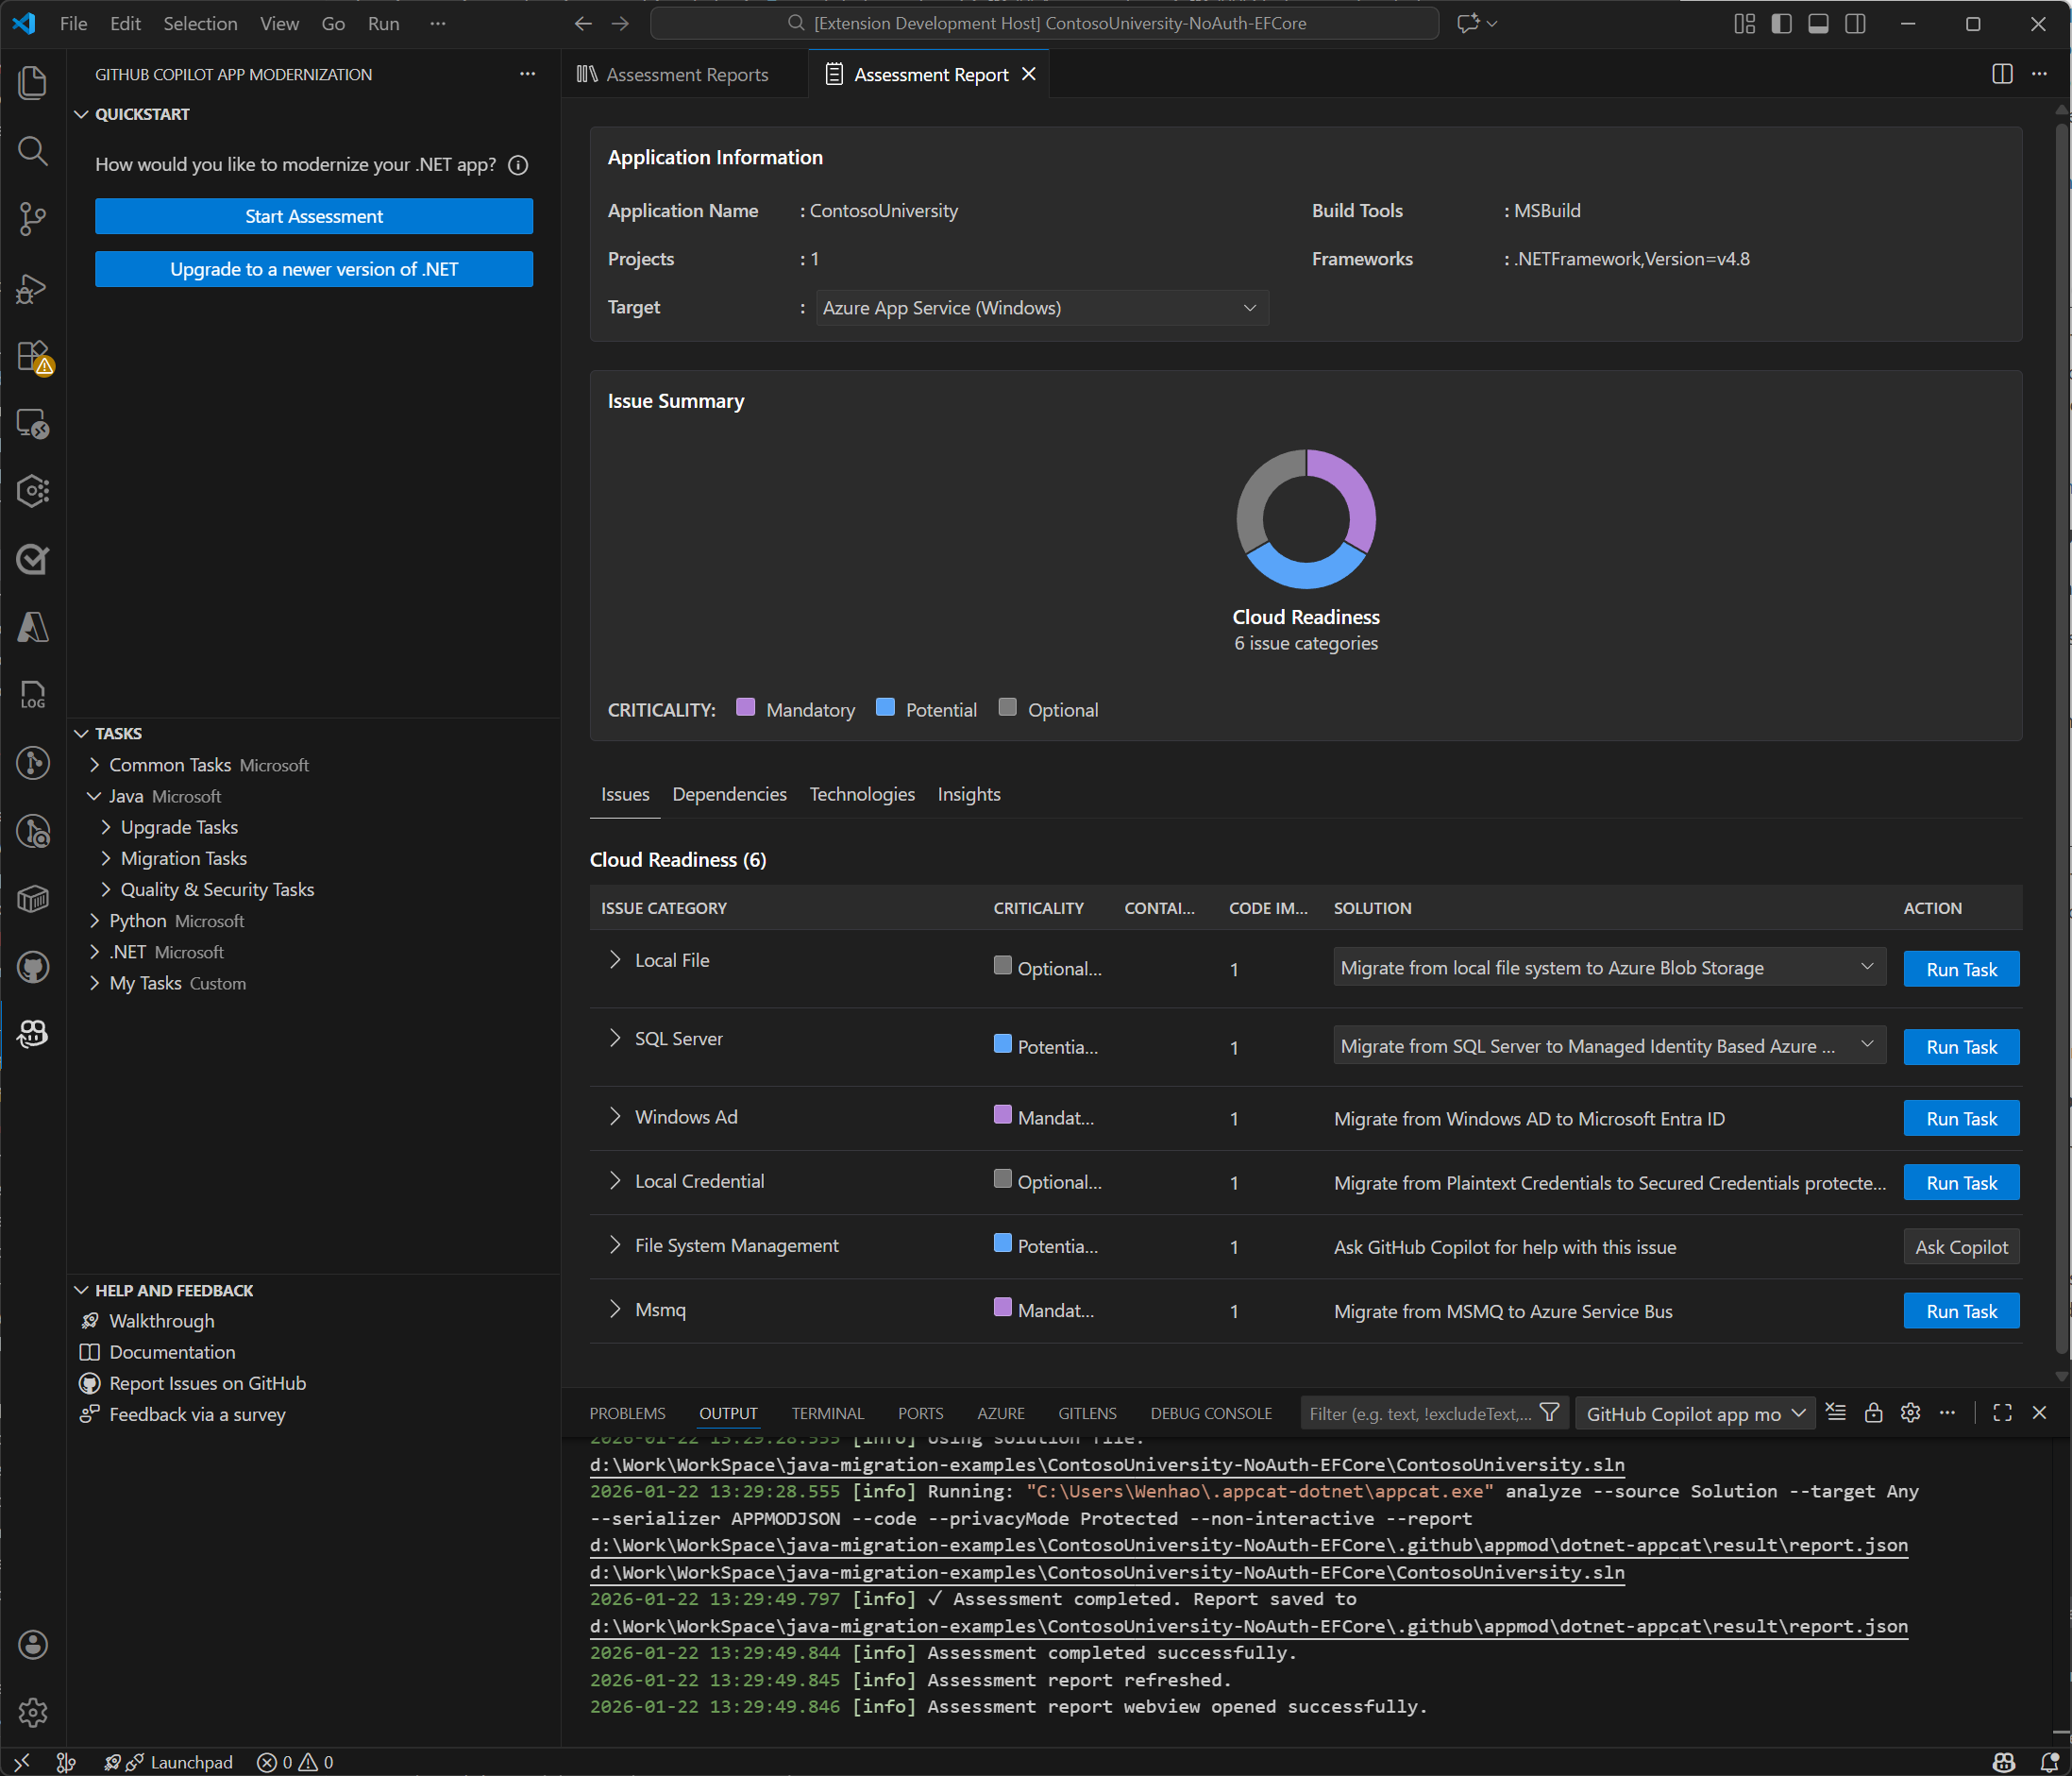Image resolution: width=2072 pixels, height=1776 pixels.
Task: Click the Mandatory purple color swatch in the legend
Action: [x=745, y=707]
